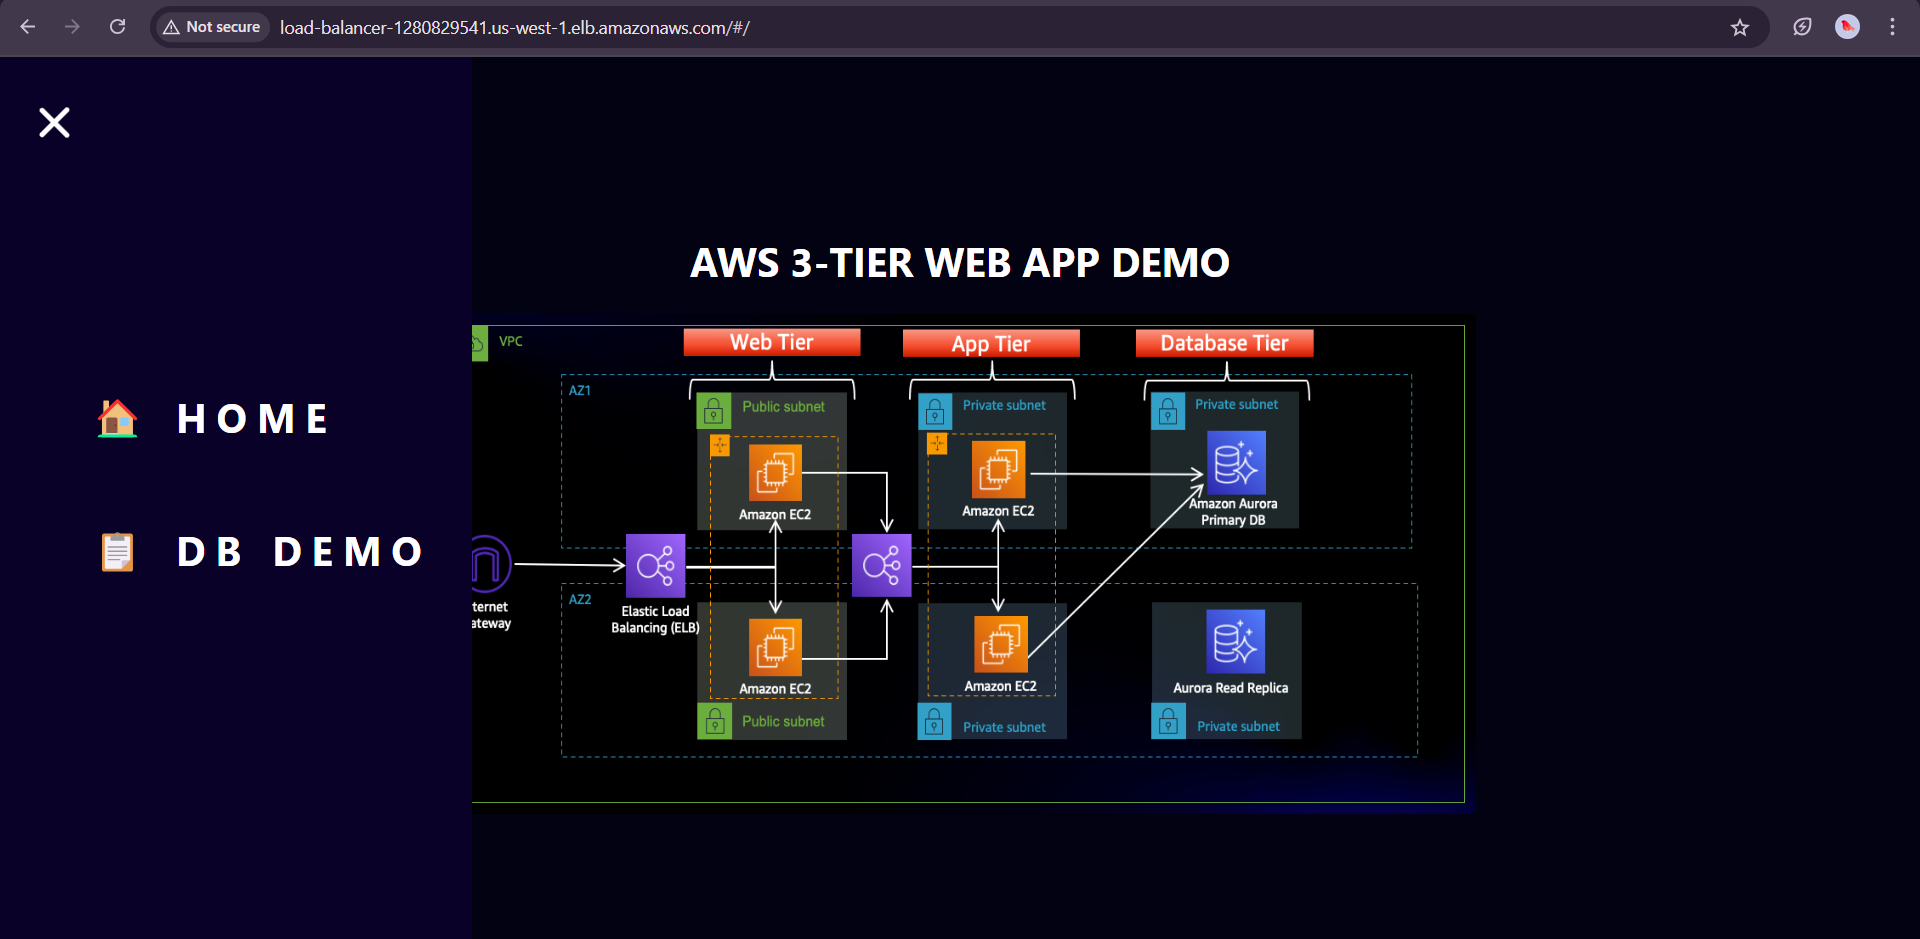Open the DB DEMO menu link
Image resolution: width=1920 pixels, height=939 pixels.
click(300, 552)
